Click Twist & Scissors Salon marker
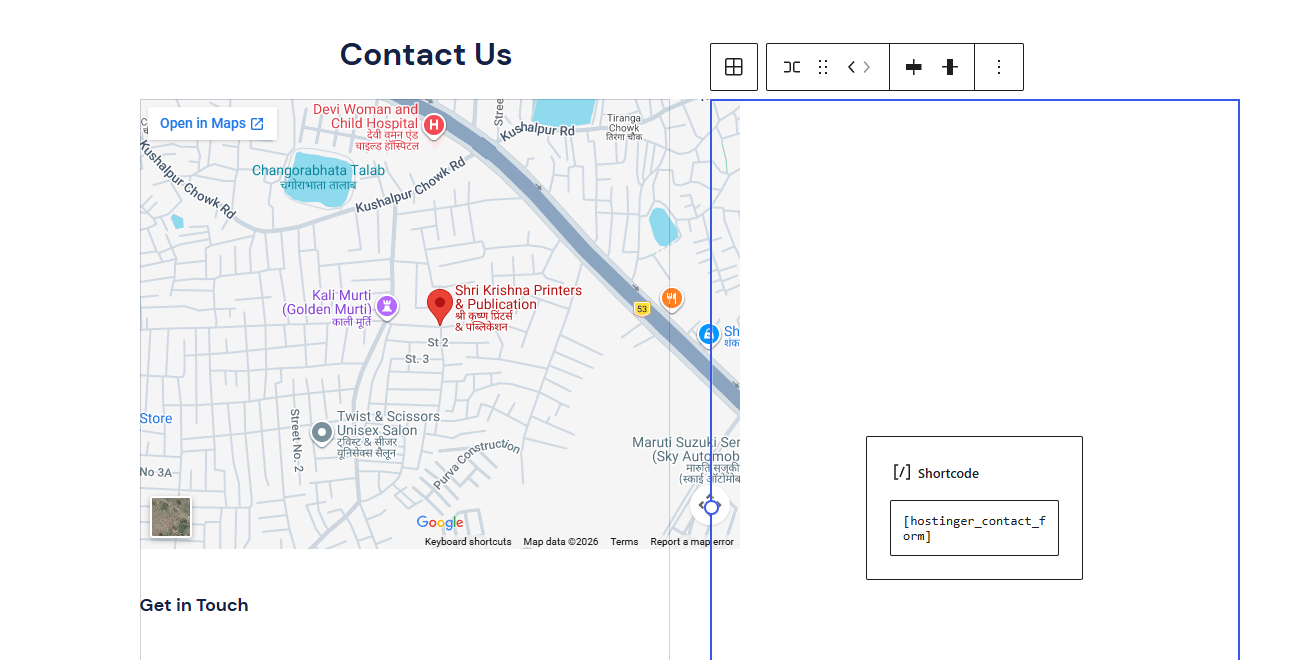The height and width of the screenshot is (660, 1308). pyautogui.click(x=322, y=433)
